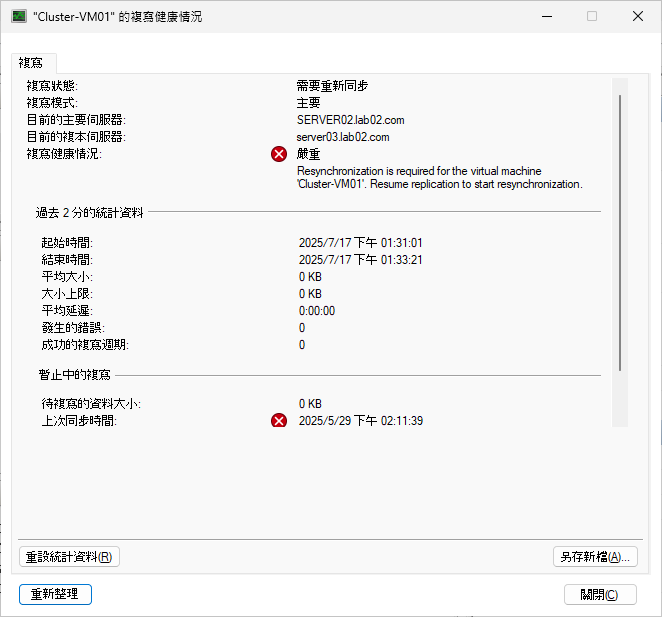Image resolution: width=662 pixels, height=617 pixels.
Task: Click the last sync timestamp 2025/5/29 下午 02:11:39
Action: click(x=360, y=421)
